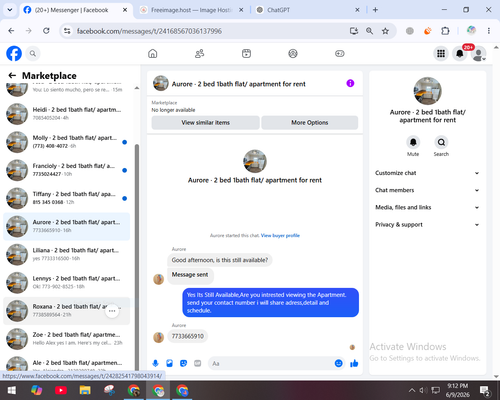
Task: Open Liliana conversation in chat list
Action: coord(67,254)
